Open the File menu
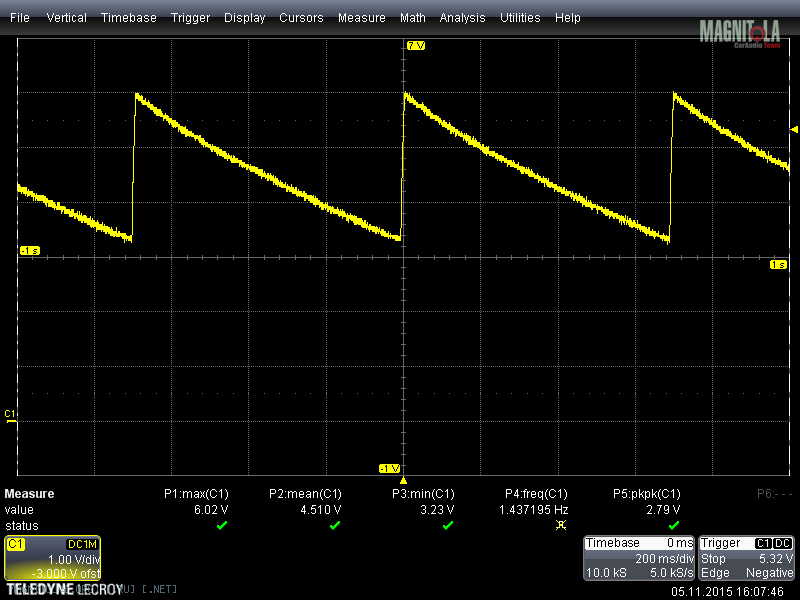 19,18
